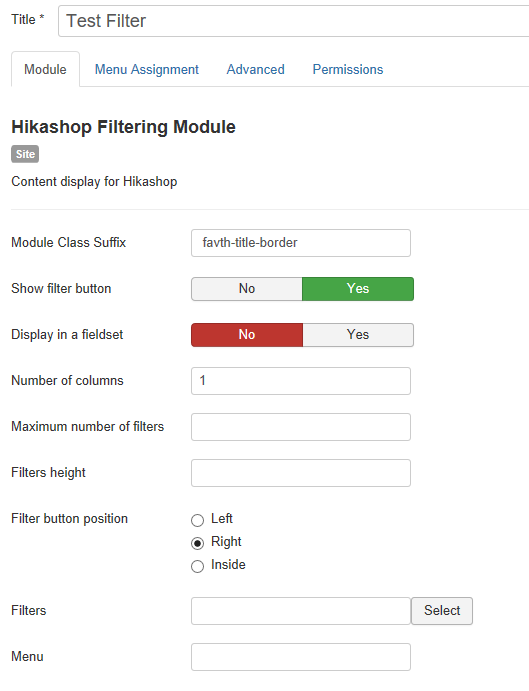The height and width of the screenshot is (691, 529).
Task: Click the Test Filter title field
Action: tap(294, 21)
